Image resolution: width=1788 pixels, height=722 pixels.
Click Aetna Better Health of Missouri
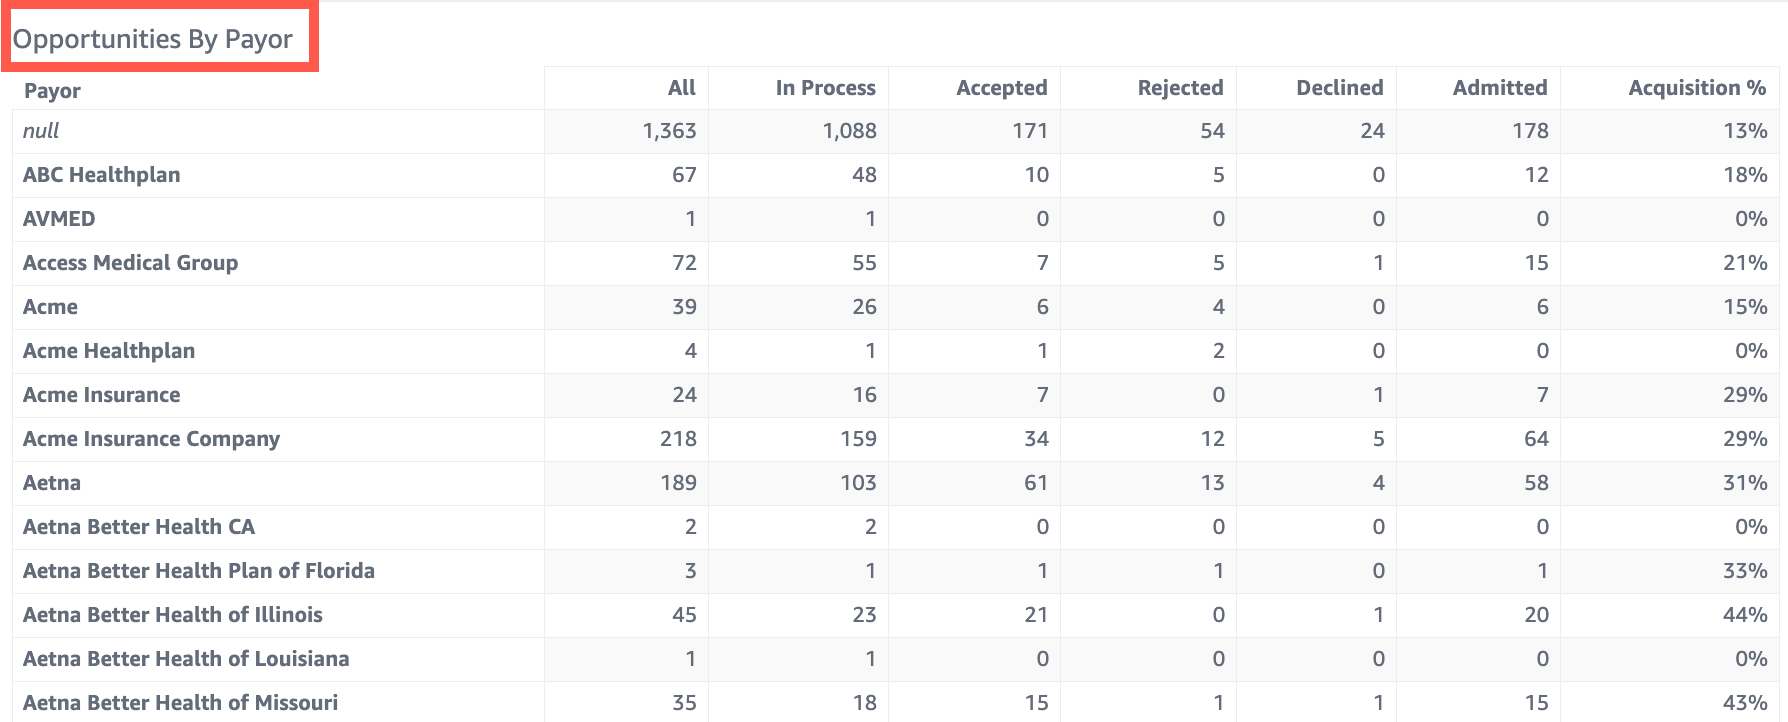click(x=180, y=703)
